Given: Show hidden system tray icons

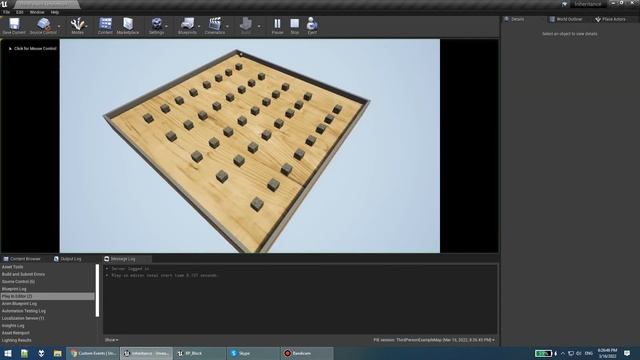Looking at the screenshot, I should [563, 353].
